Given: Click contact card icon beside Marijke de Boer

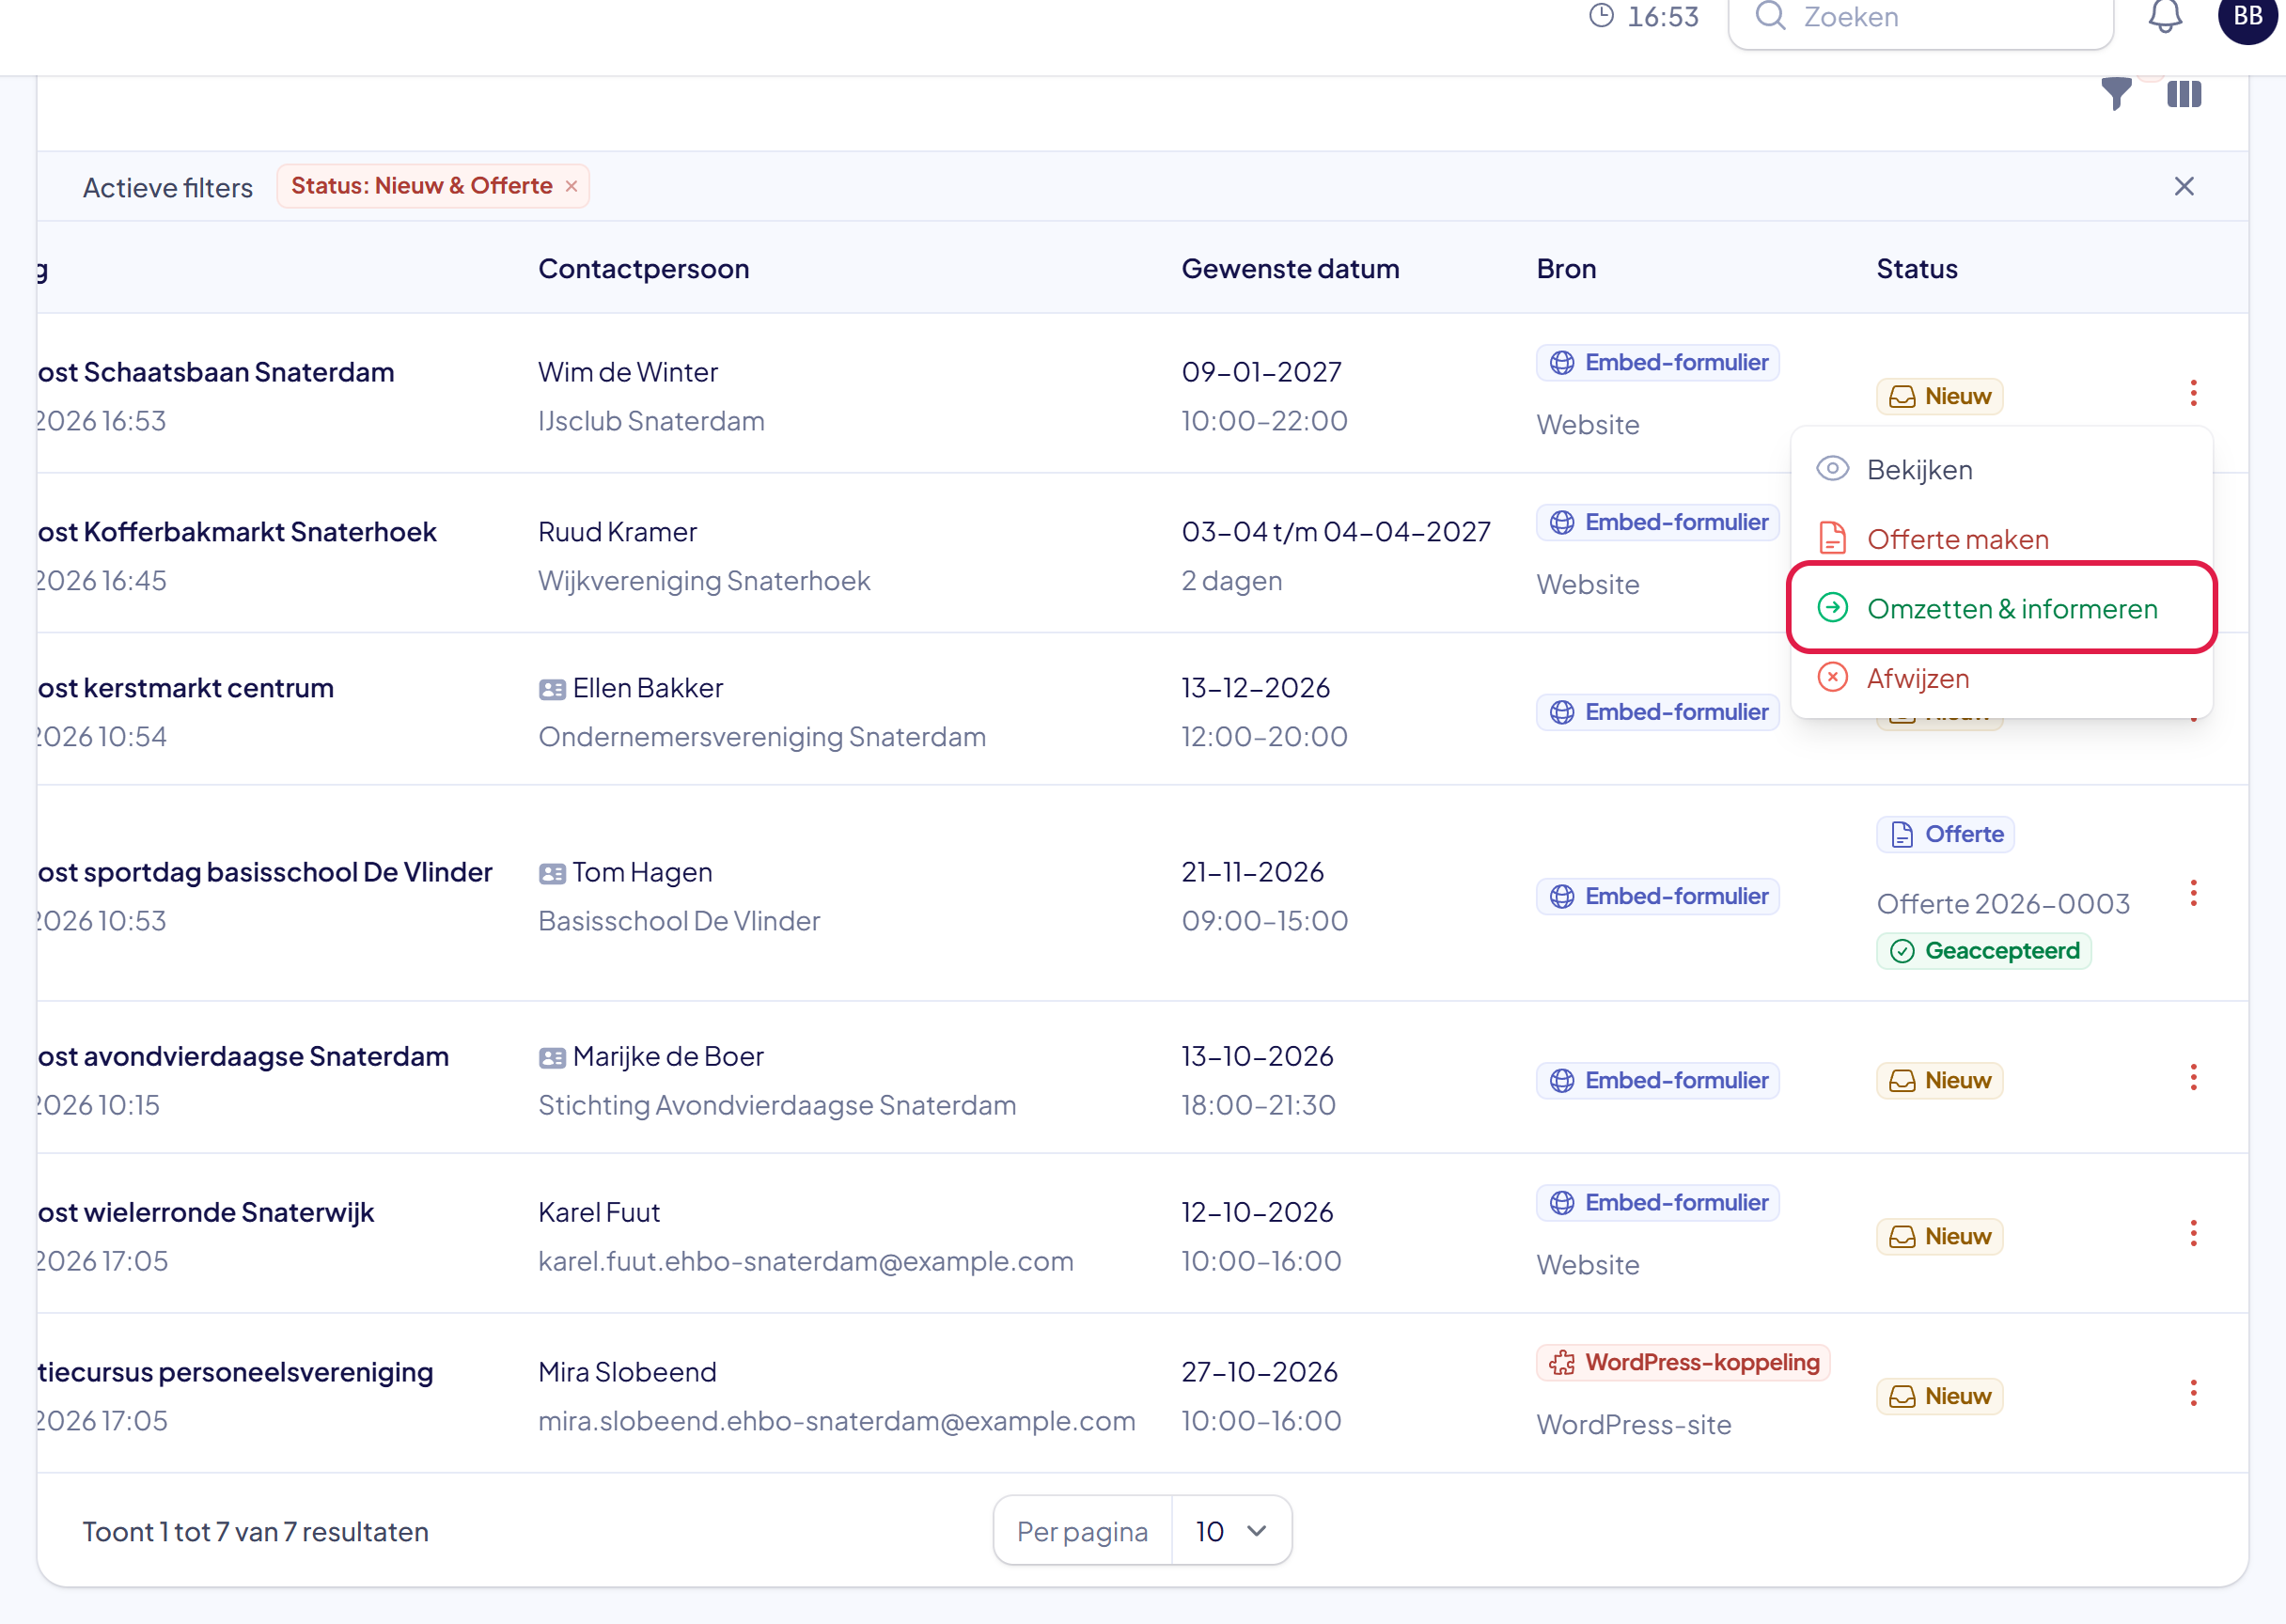Looking at the screenshot, I should [552, 1058].
